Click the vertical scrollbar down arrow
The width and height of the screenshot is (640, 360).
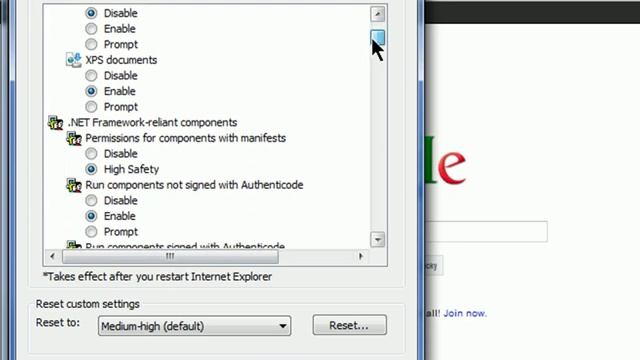point(378,239)
